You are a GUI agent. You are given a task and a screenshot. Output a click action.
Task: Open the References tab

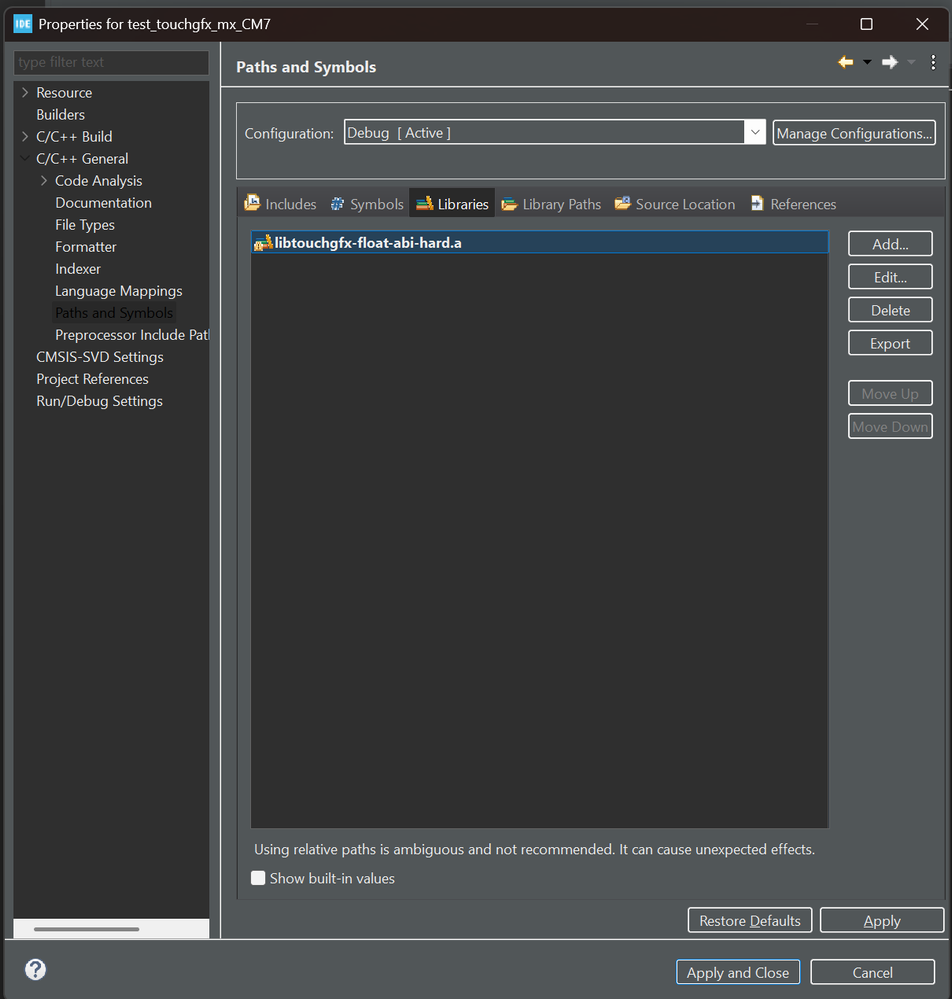click(x=793, y=204)
